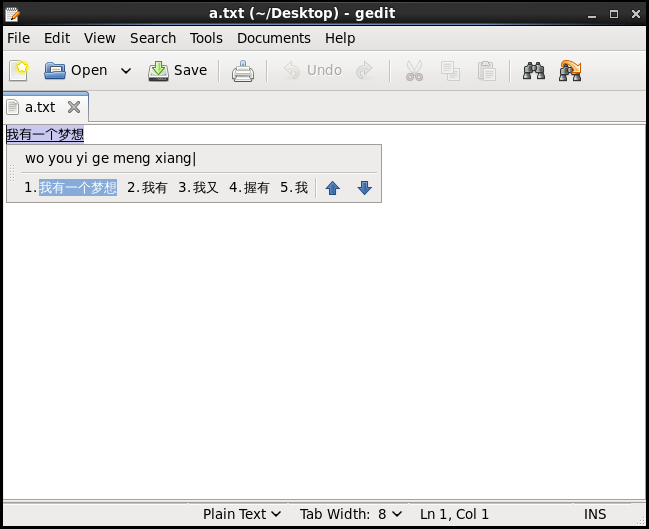649x529 pixels.
Task: Click the composed text 我有一个梦想 in the editor
Action: click(45, 134)
